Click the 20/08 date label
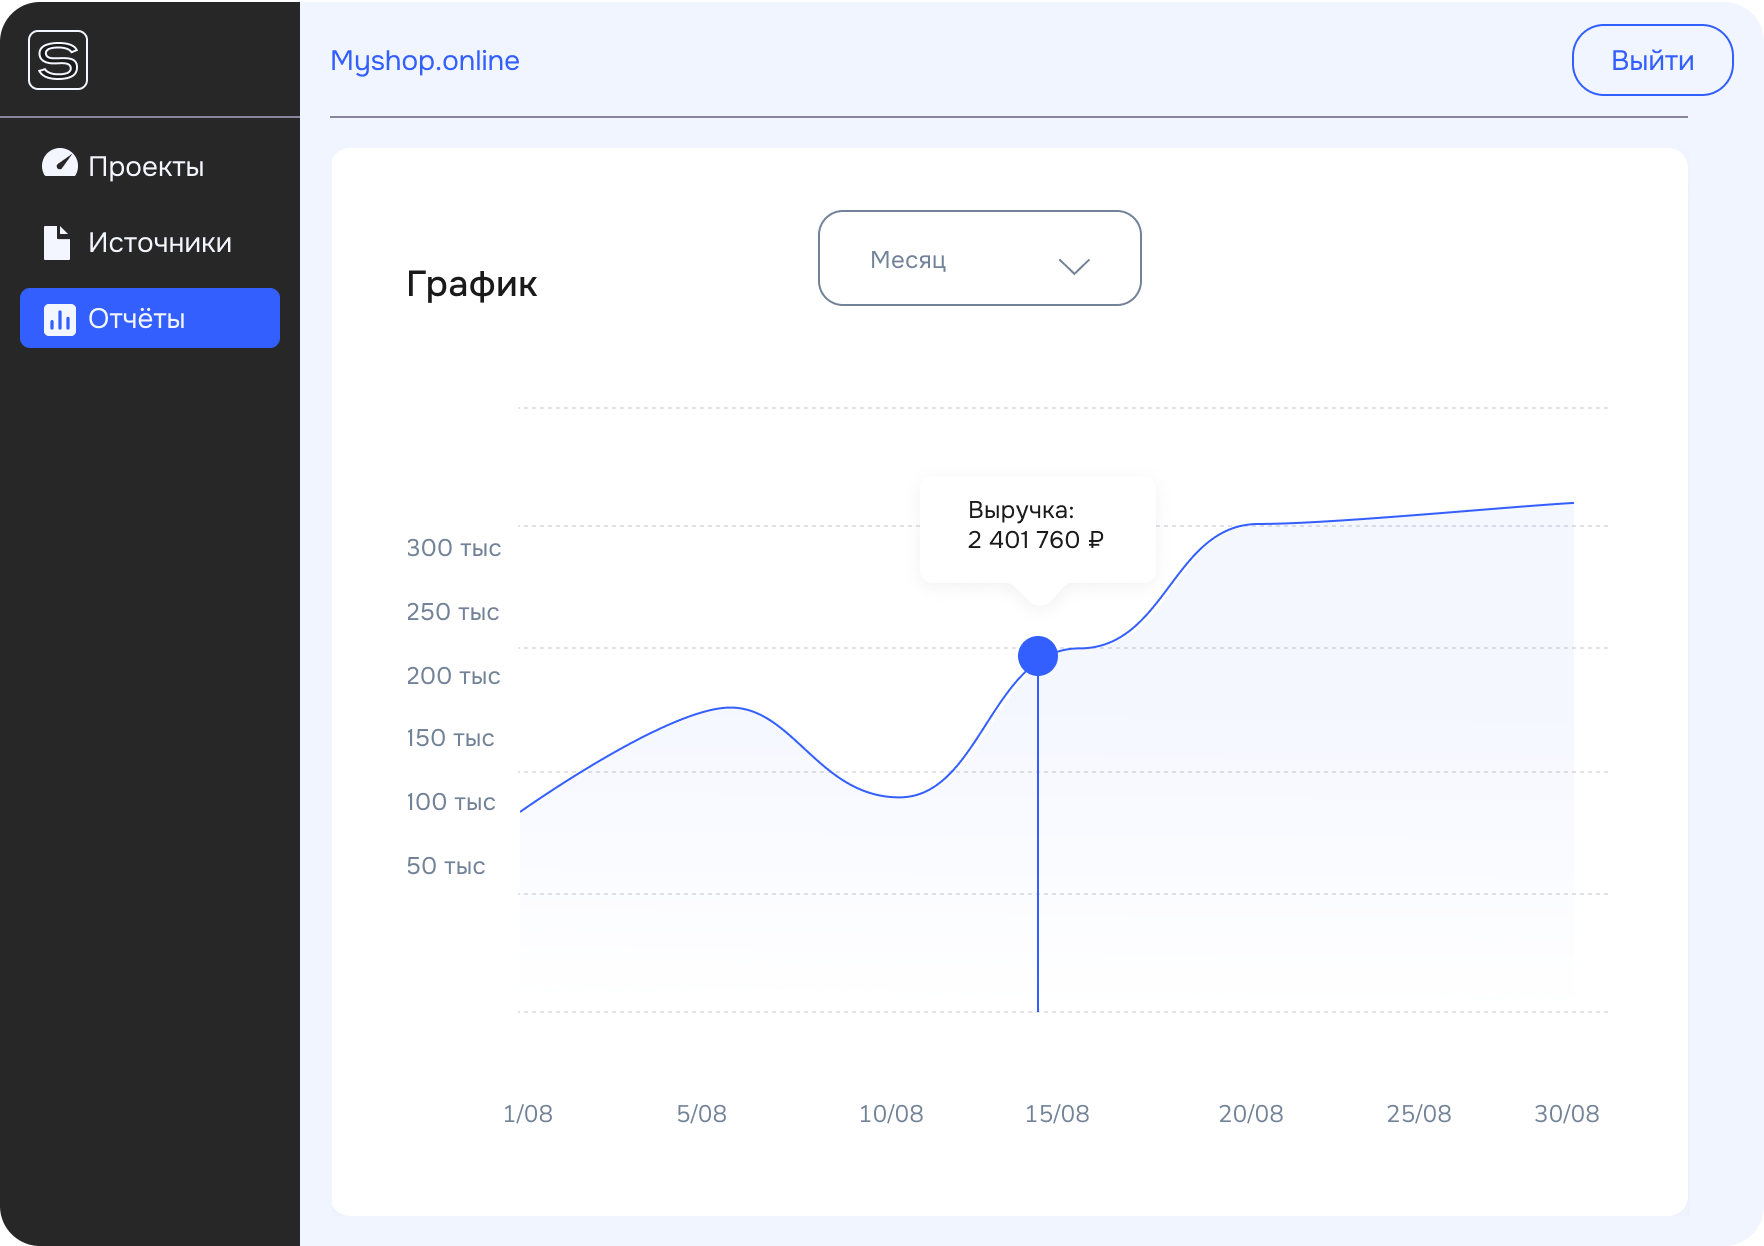 (1250, 1114)
